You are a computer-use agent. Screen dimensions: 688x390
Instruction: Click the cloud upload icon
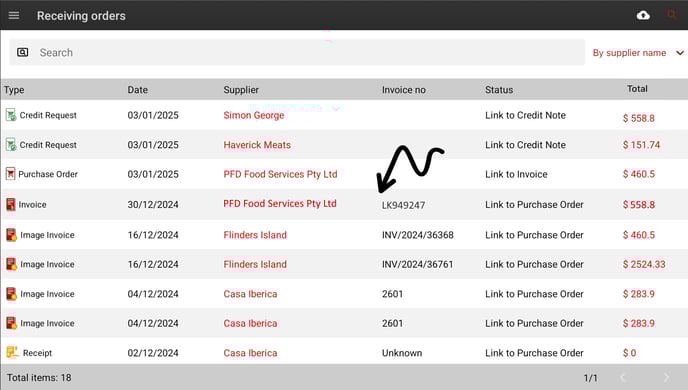[x=643, y=15]
